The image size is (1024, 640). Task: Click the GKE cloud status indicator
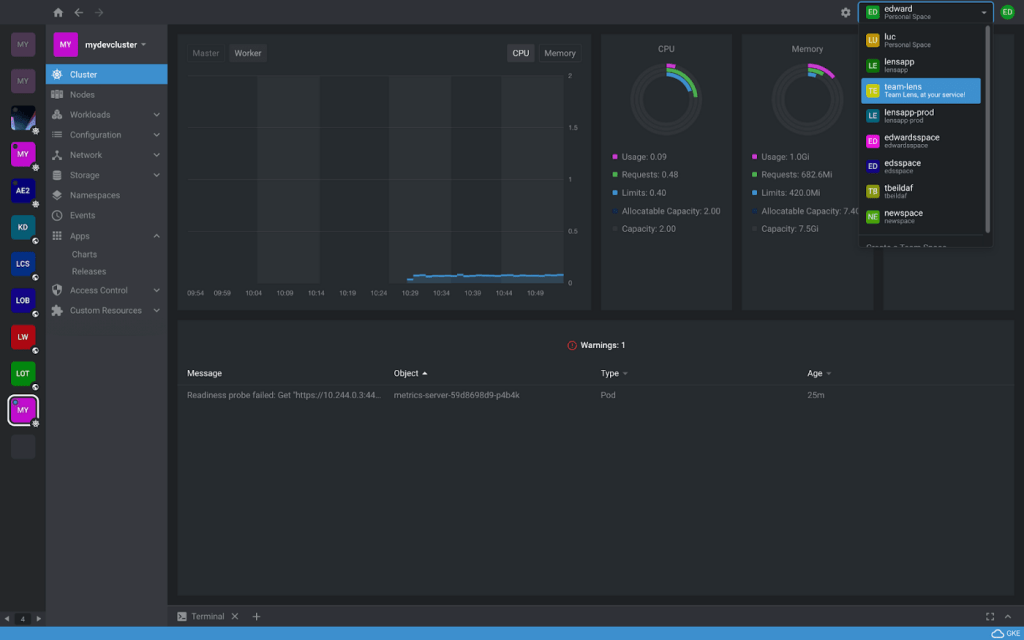coord(1004,633)
